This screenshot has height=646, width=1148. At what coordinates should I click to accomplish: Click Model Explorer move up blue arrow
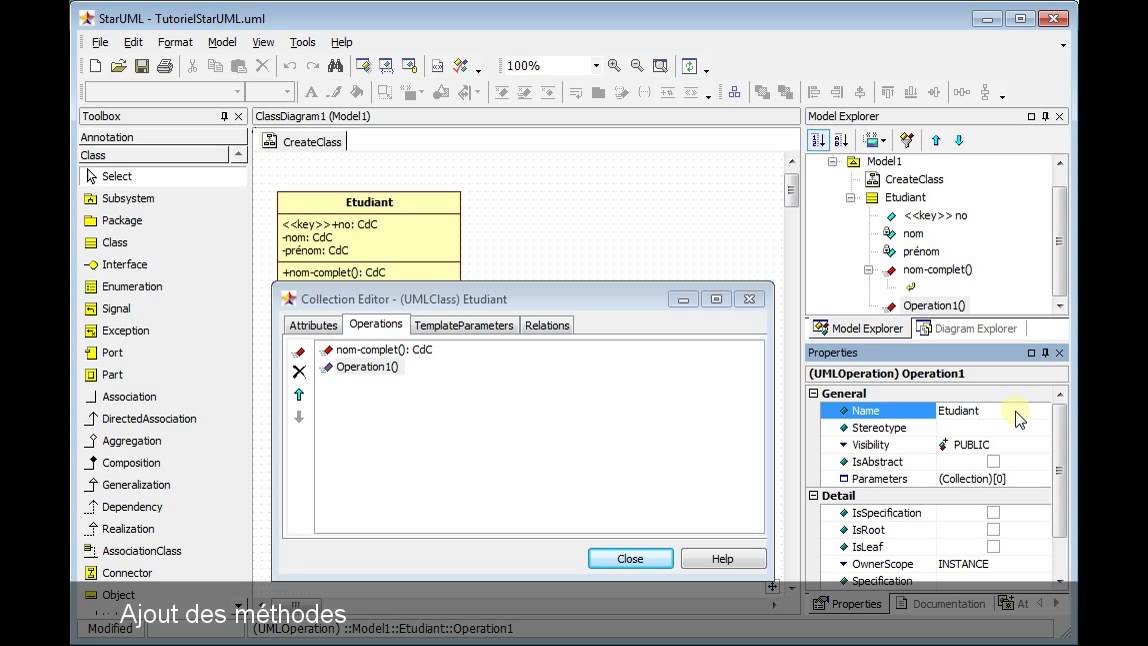(936, 140)
